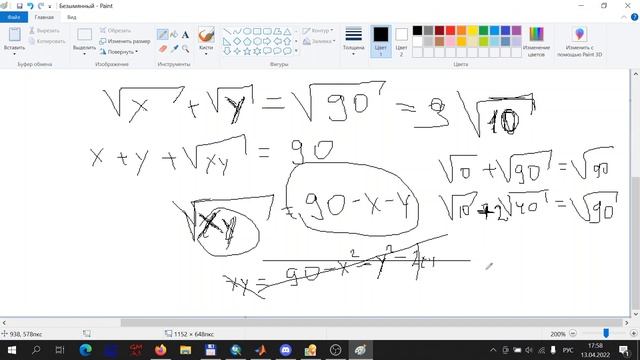Screen dimensions: 640x360
Task: Click Undo arrow in quick access toolbar
Action: click(x=30, y=6)
